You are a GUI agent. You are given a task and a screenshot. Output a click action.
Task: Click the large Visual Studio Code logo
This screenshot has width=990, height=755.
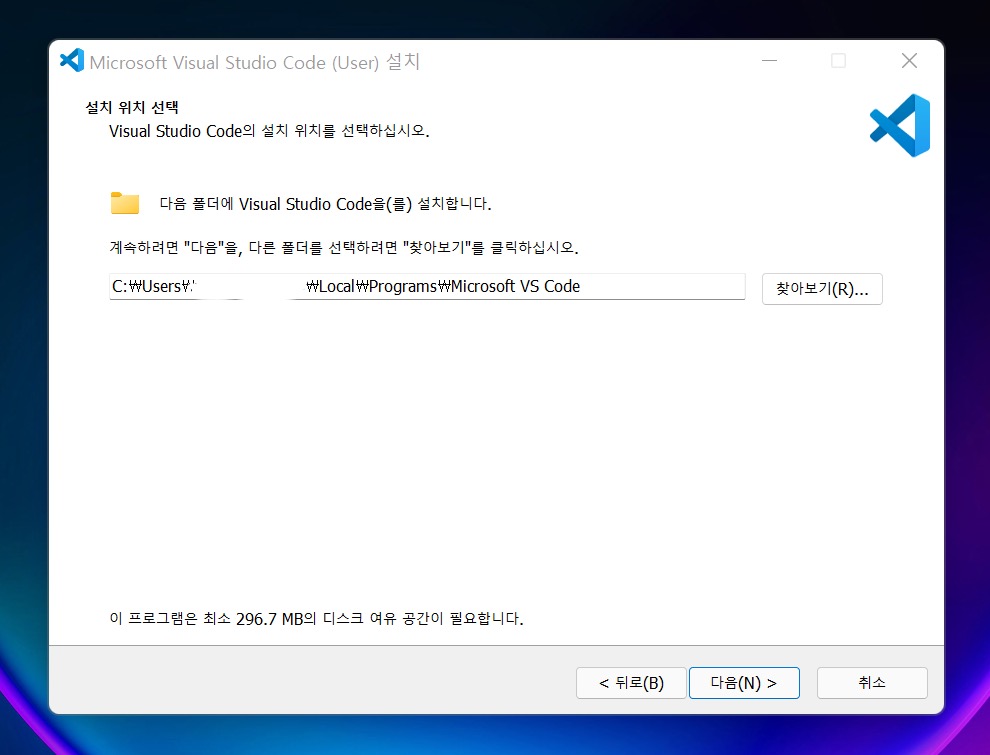pyautogui.click(x=900, y=126)
